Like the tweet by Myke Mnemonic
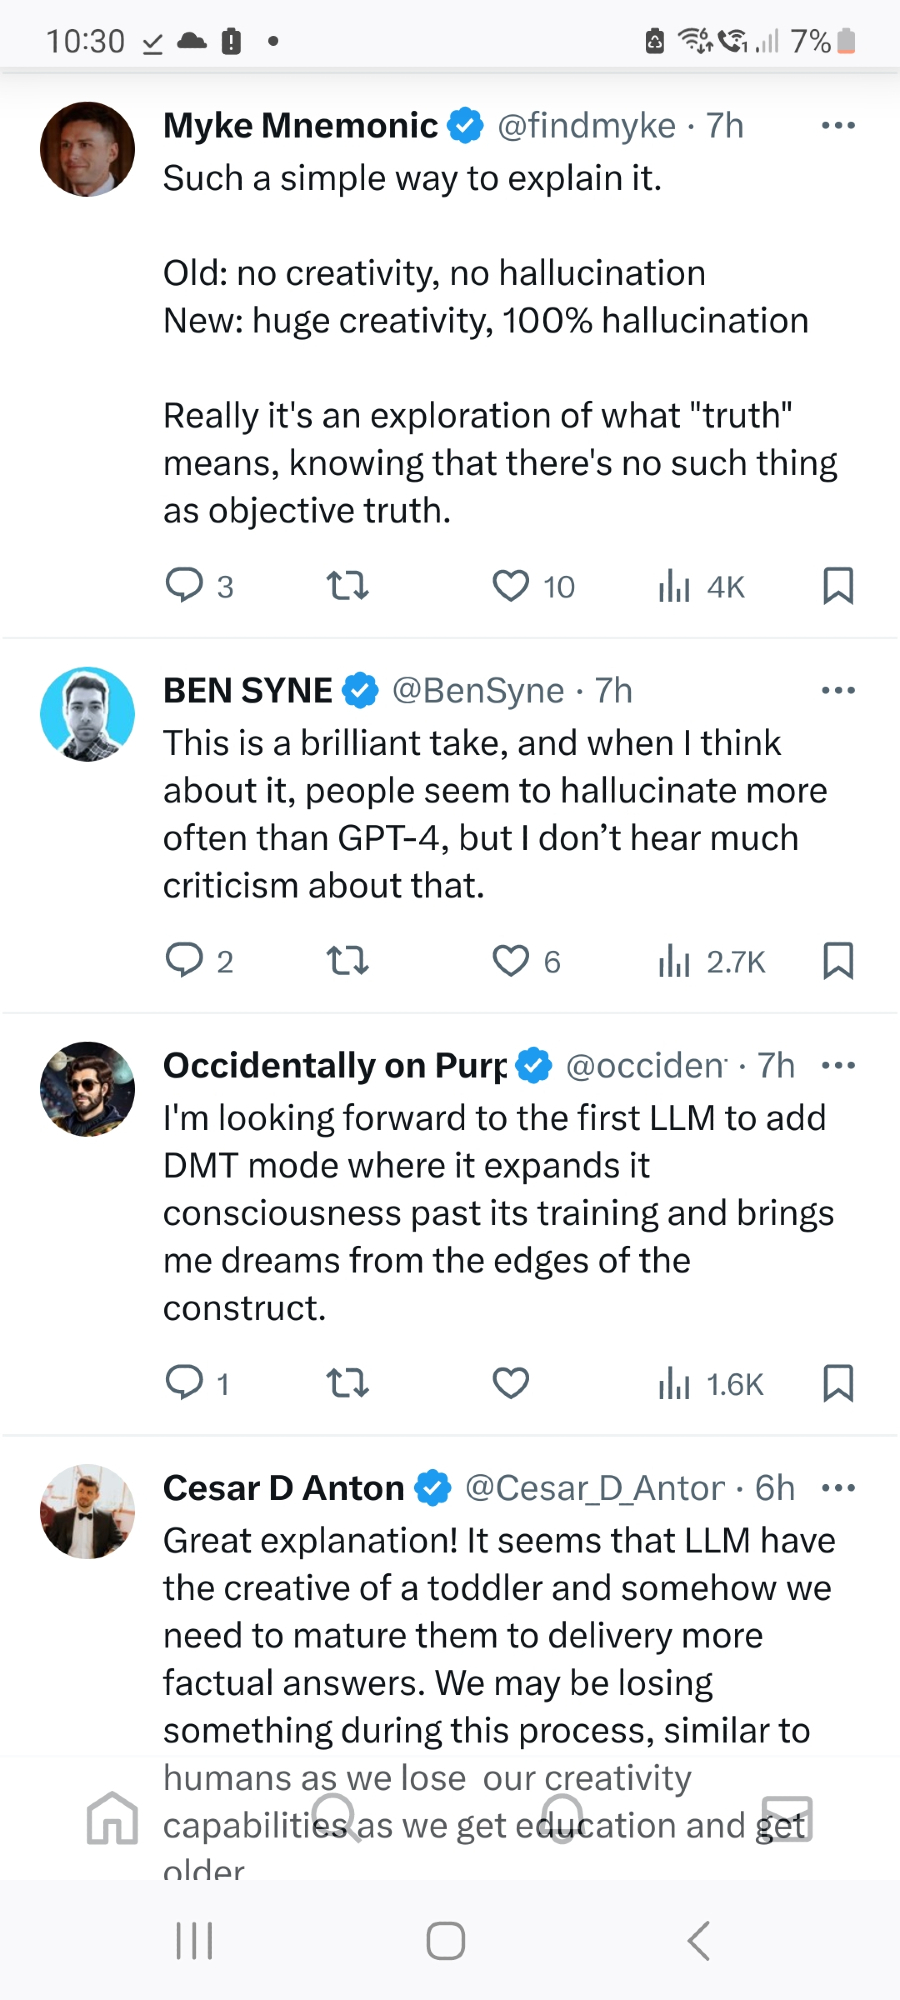Viewport: 900px width, 2000px height. point(511,585)
